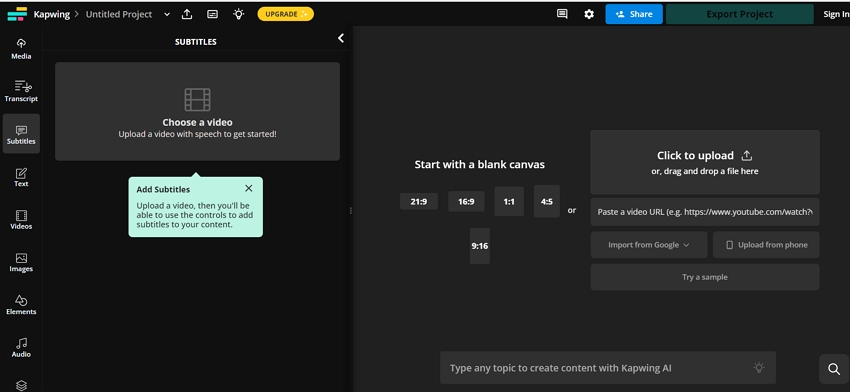
Task: Open the settings gear icon
Action: pos(589,14)
